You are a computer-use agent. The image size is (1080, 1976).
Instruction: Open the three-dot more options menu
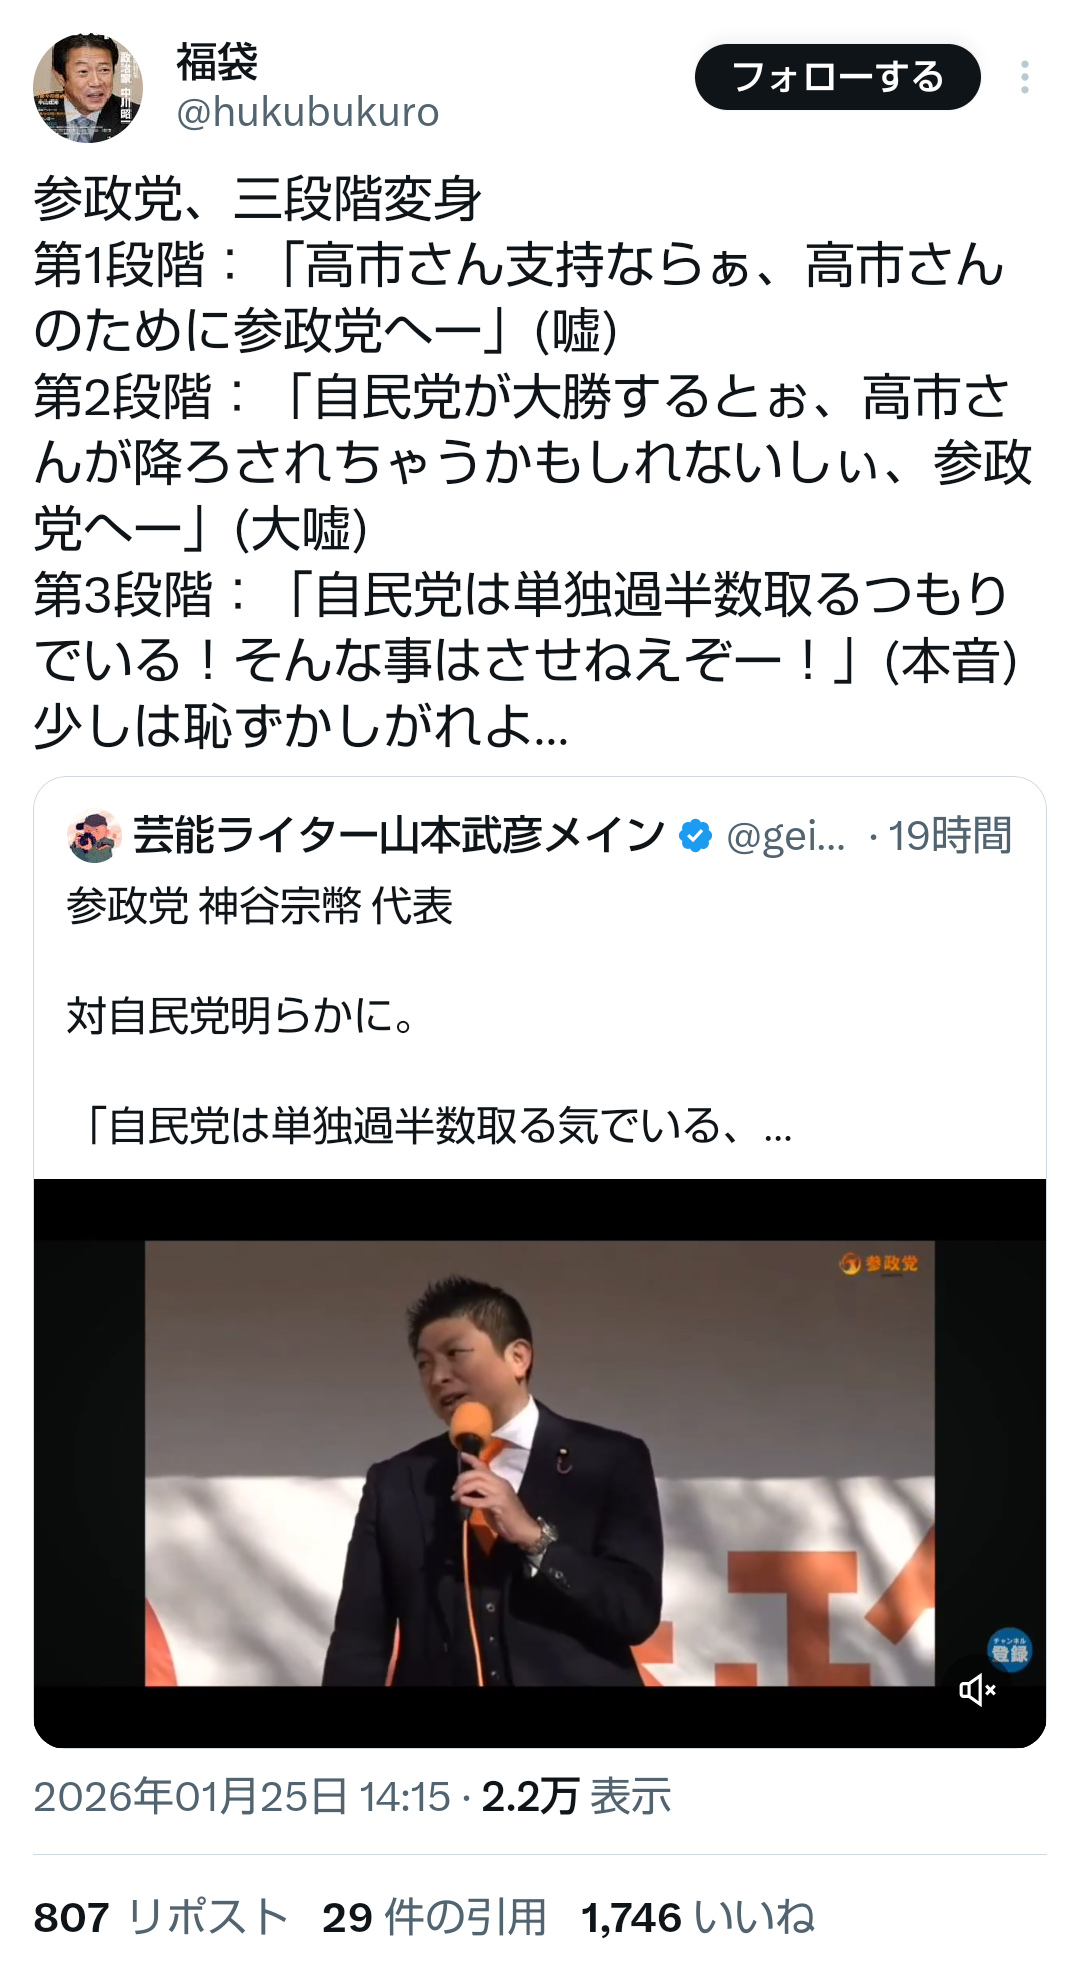pos(1025,77)
